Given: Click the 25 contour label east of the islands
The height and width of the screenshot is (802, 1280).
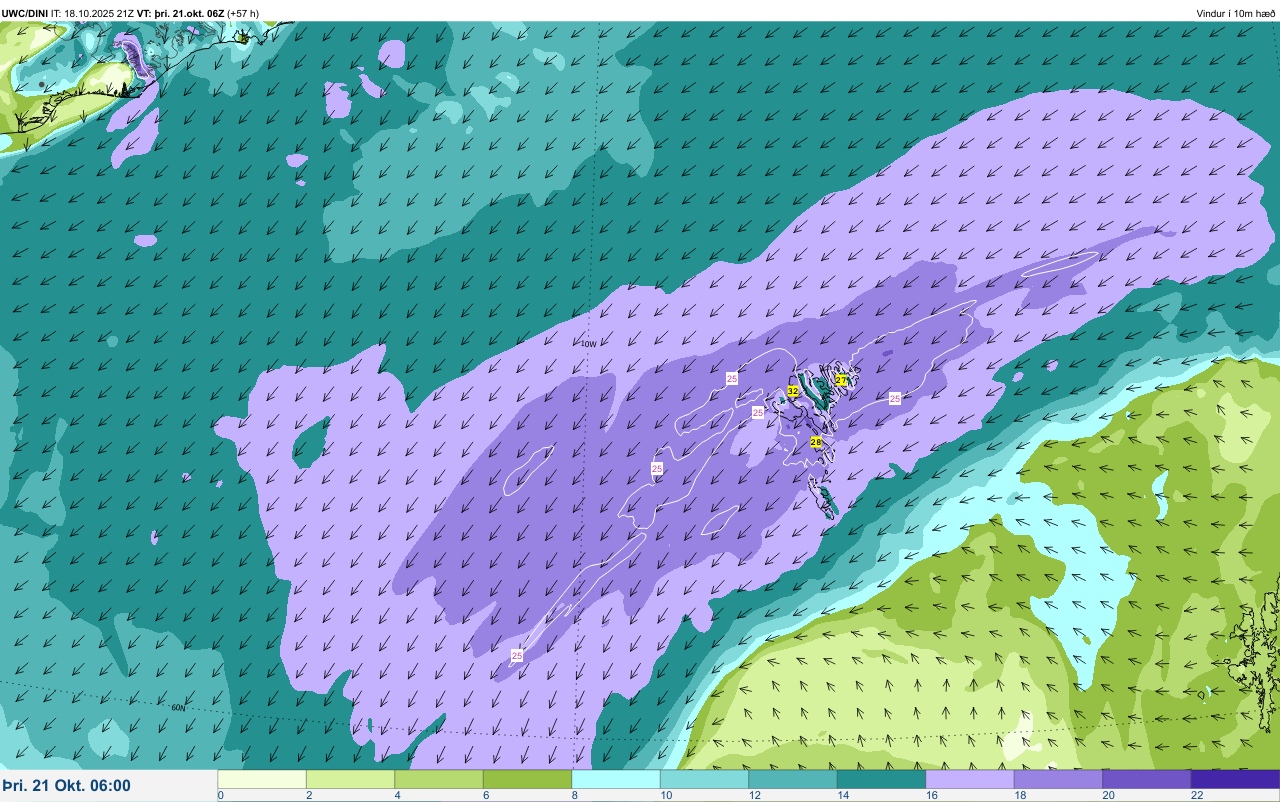Looking at the screenshot, I should coord(895,398).
